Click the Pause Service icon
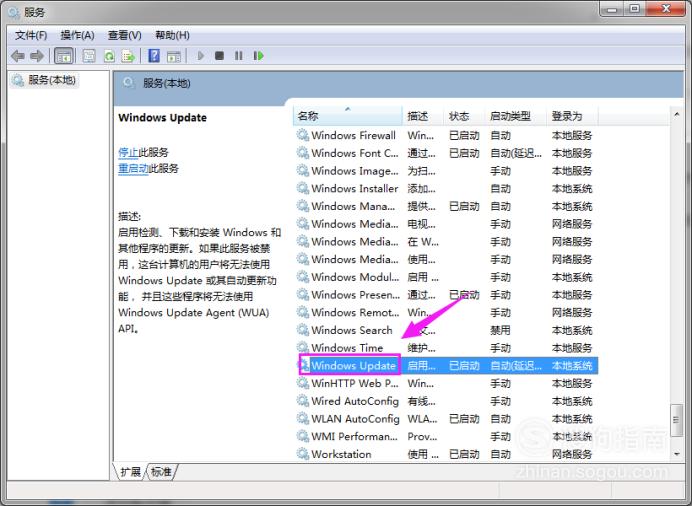Screen dimensions: 692x506 click(239, 56)
